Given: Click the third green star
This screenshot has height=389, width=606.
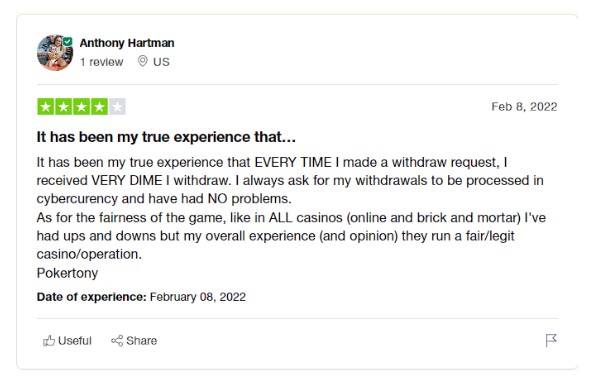Looking at the screenshot, I should click(x=81, y=107).
